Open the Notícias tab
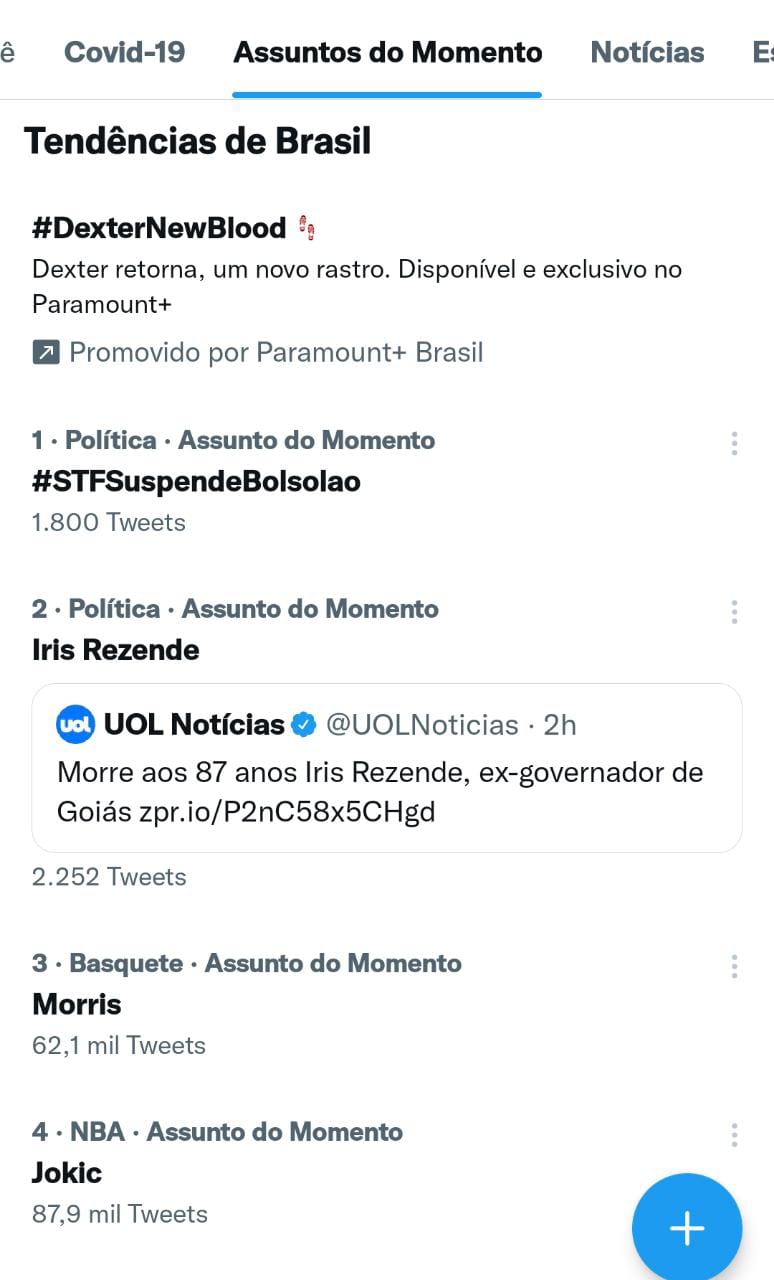The image size is (774, 1280). [x=647, y=52]
